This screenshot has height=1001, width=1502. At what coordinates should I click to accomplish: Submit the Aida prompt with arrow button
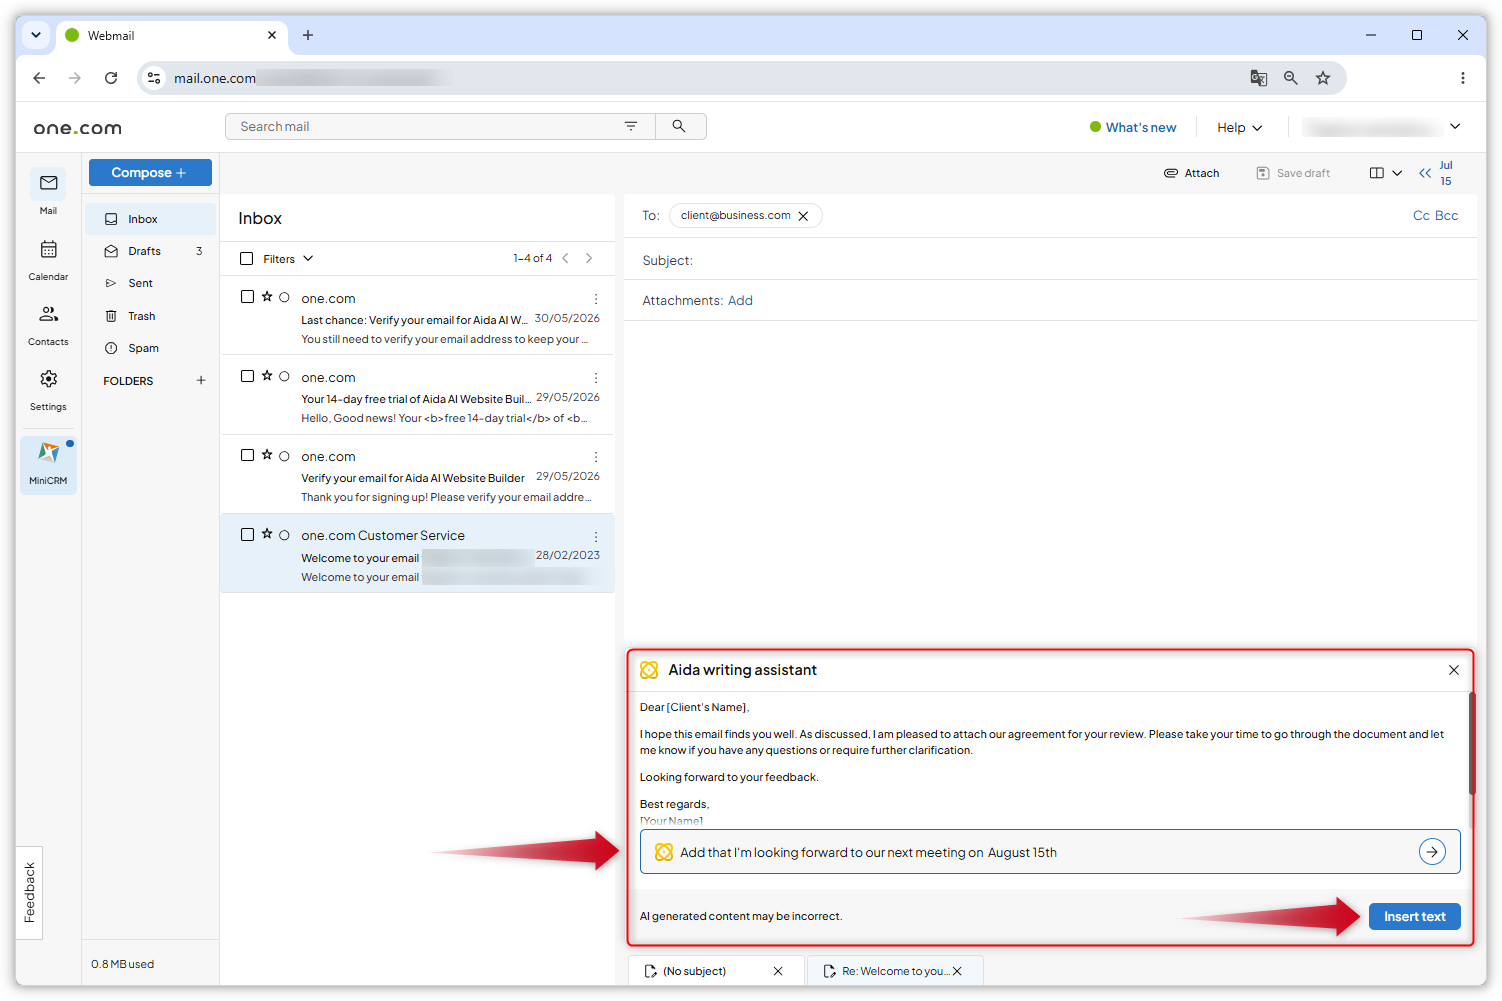pyautogui.click(x=1432, y=852)
